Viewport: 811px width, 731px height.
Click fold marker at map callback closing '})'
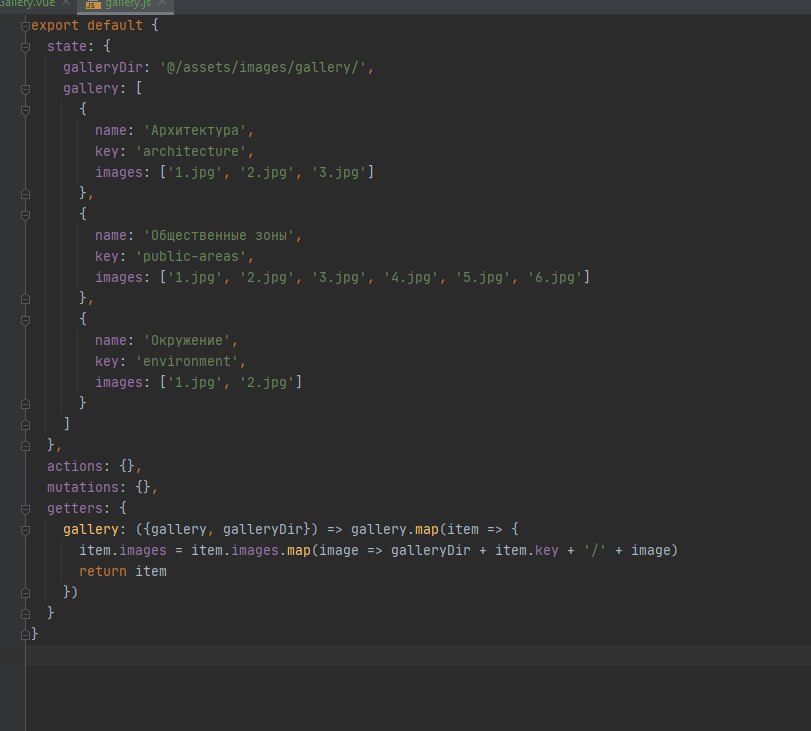(25, 593)
